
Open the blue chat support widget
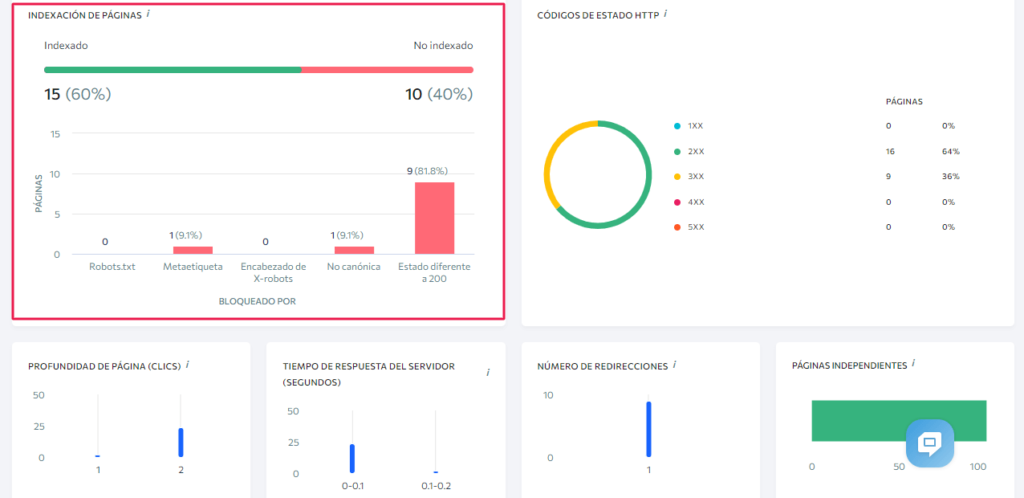click(x=930, y=443)
